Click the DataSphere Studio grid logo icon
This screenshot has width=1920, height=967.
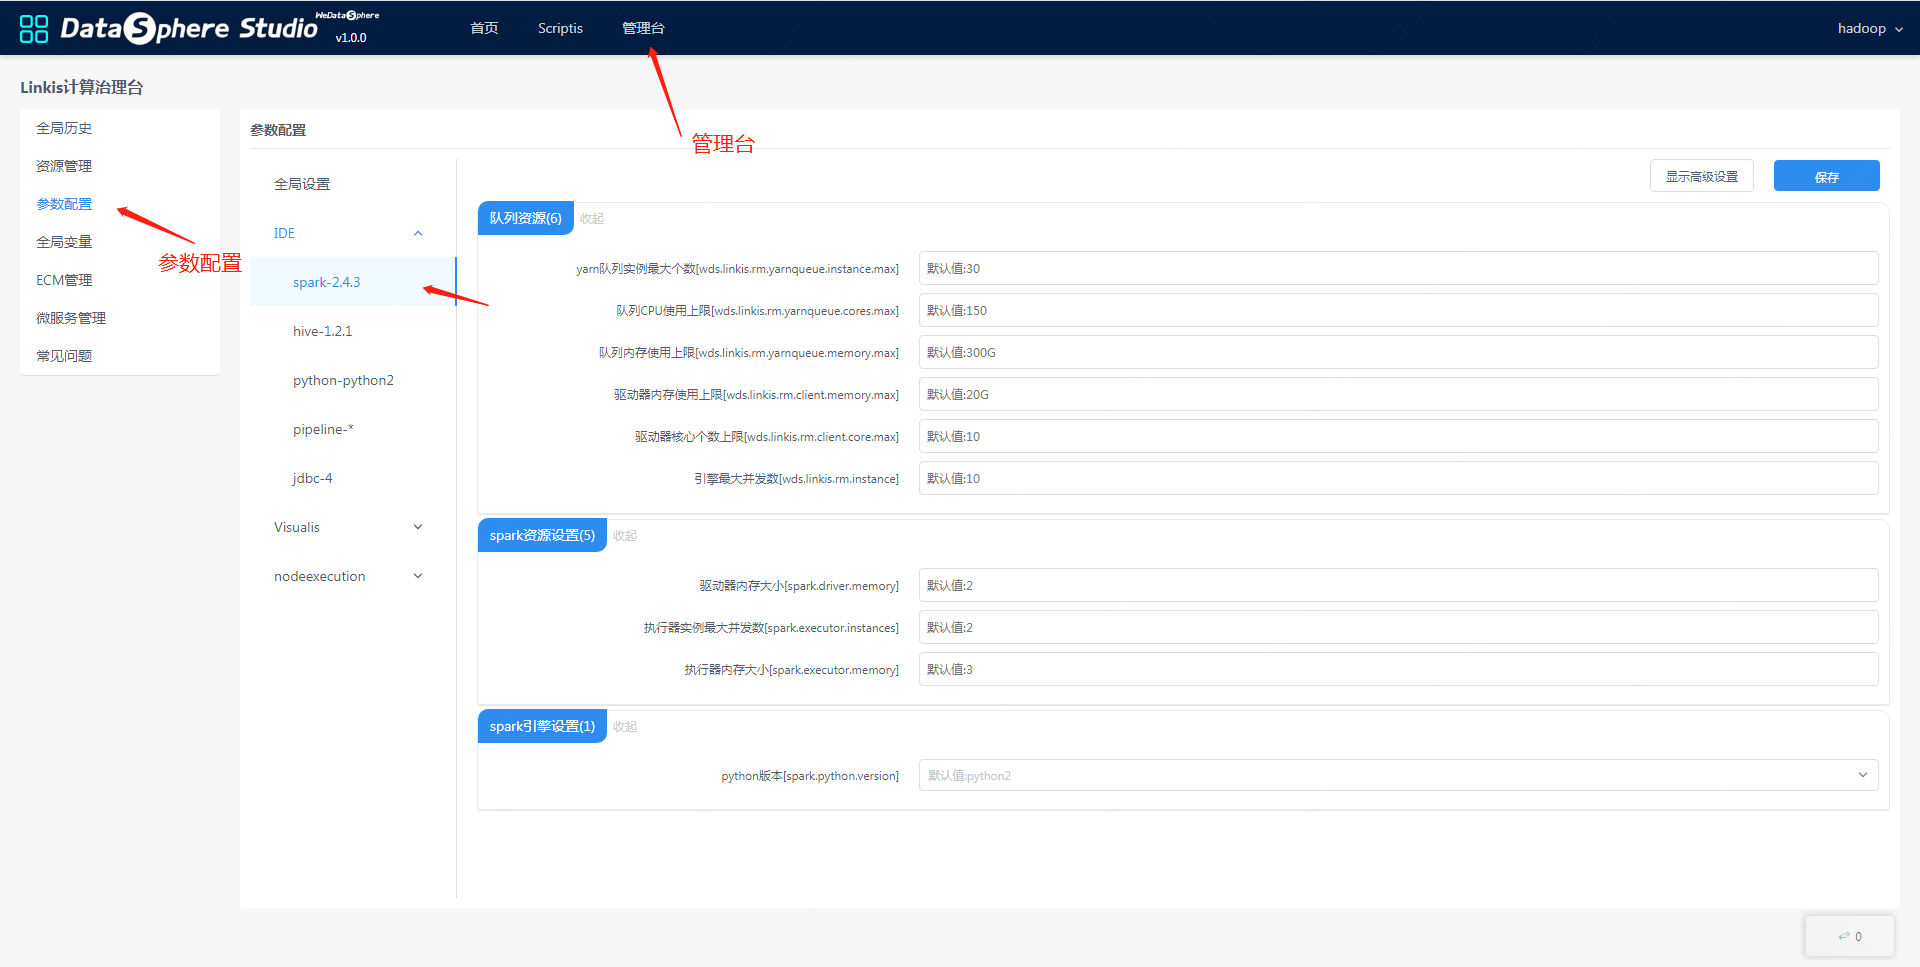pos(34,29)
